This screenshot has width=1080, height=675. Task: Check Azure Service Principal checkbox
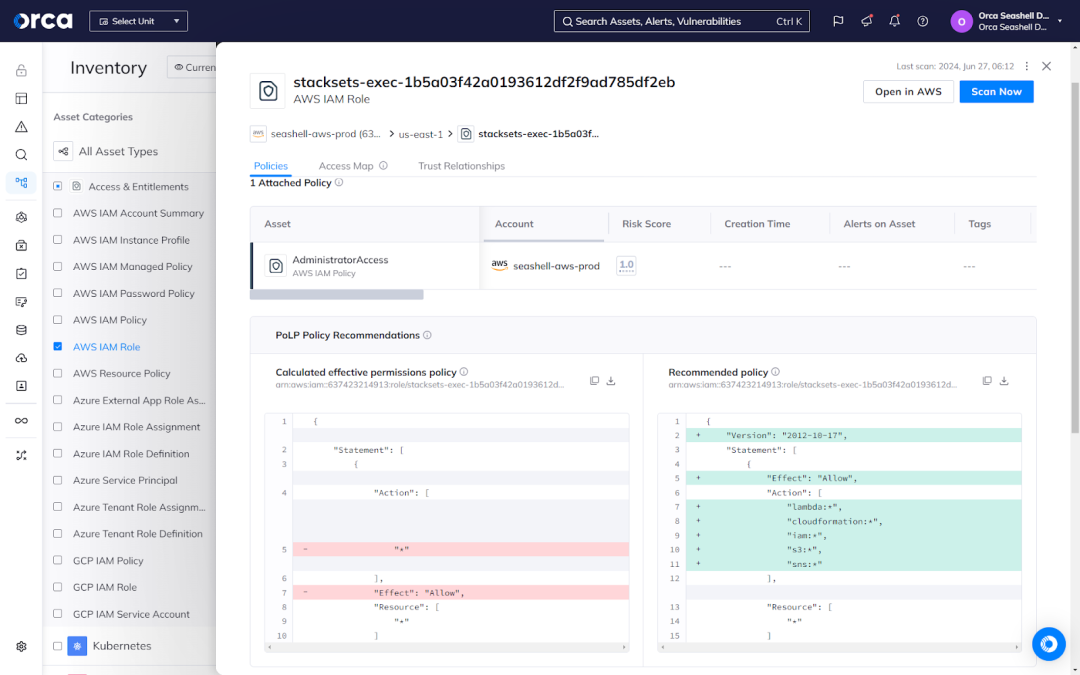coord(58,480)
